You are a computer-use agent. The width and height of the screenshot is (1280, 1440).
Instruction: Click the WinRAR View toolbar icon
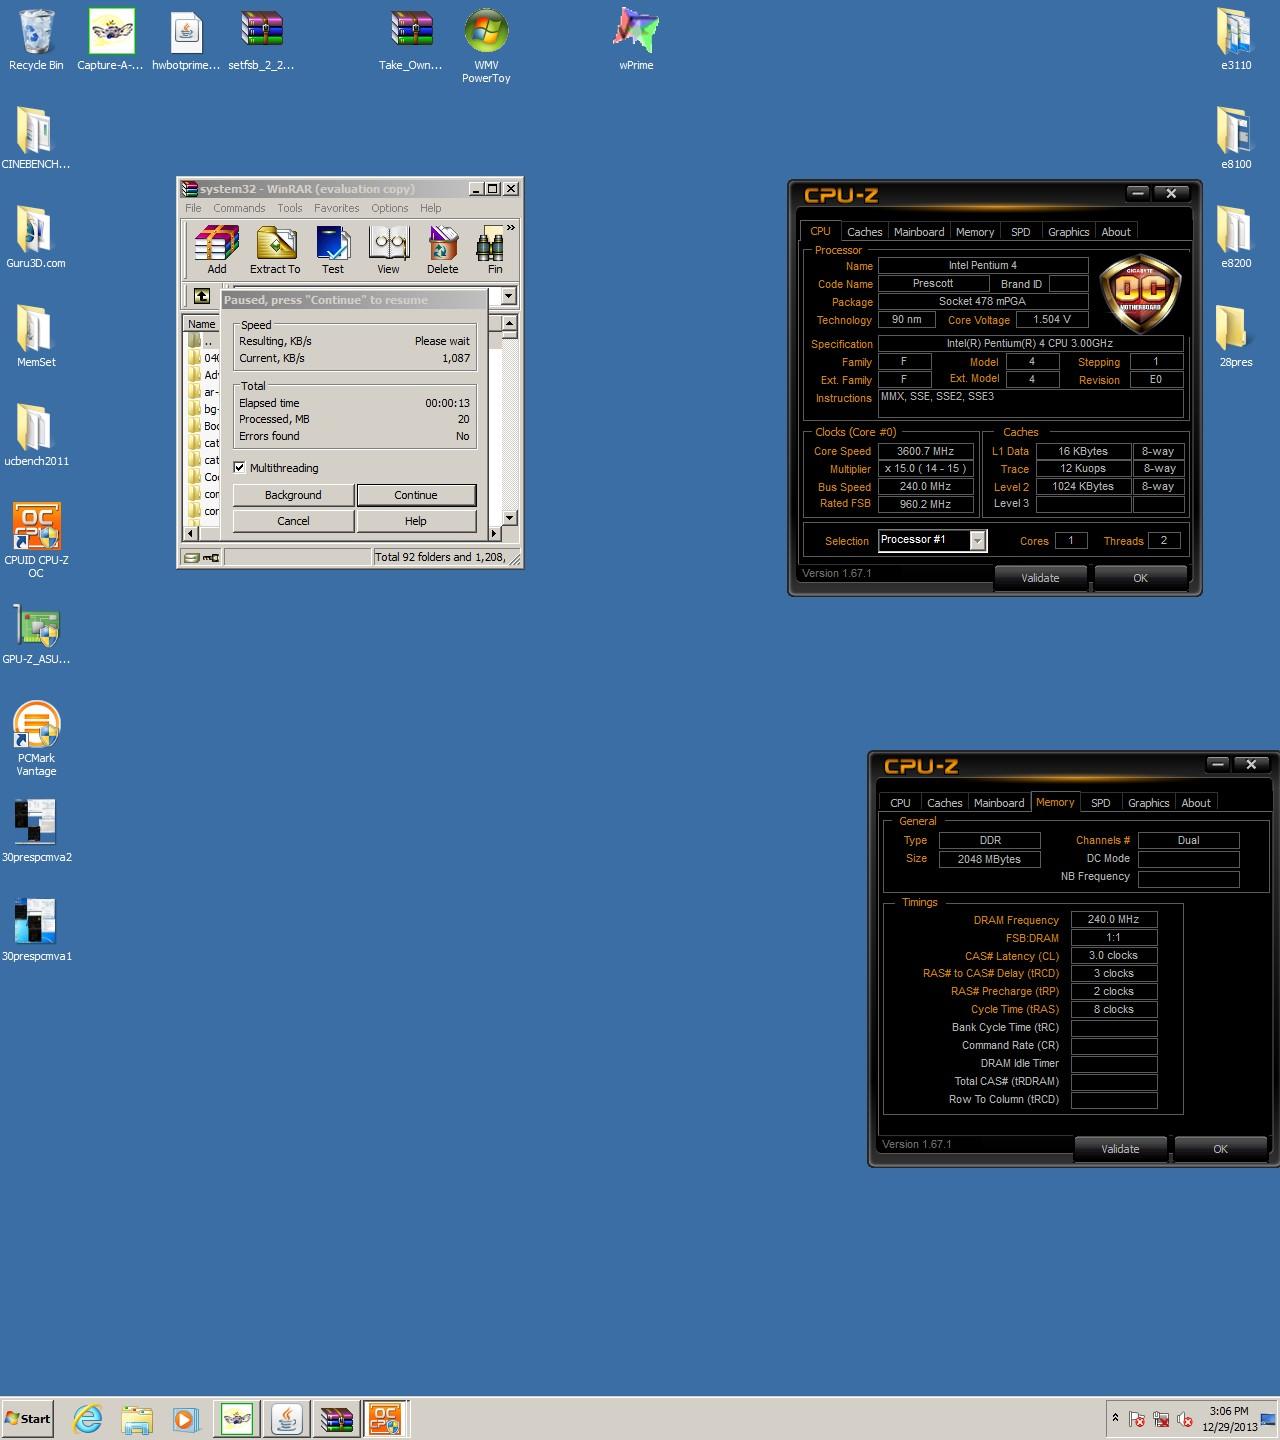388,249
